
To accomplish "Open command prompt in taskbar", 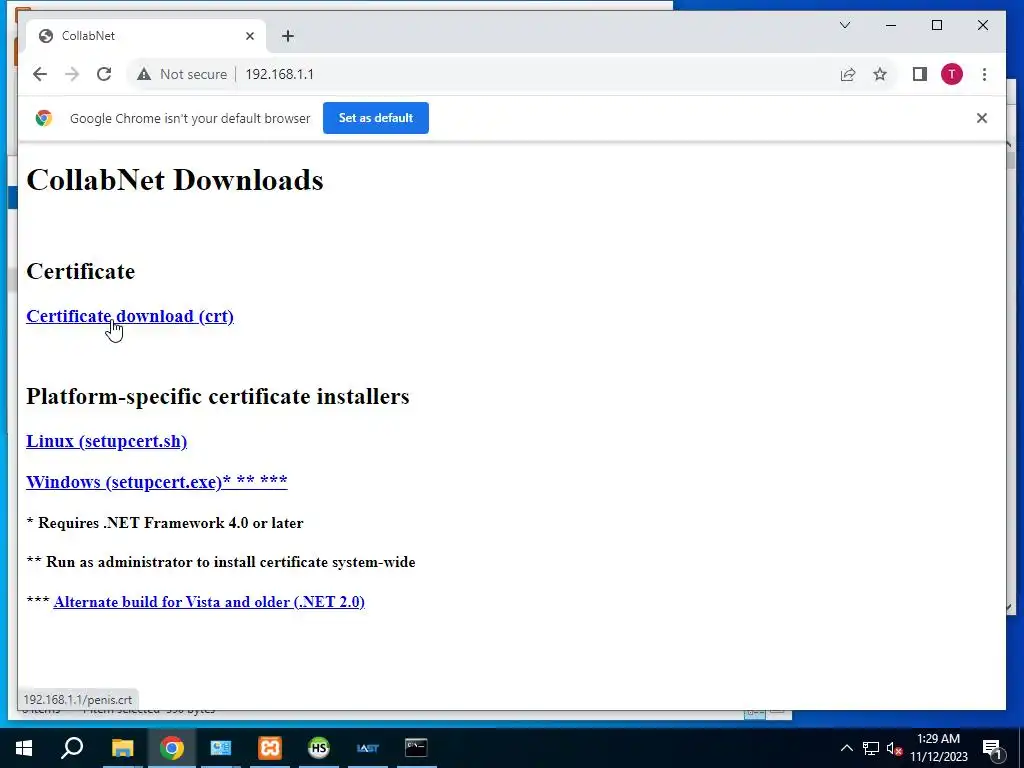I will pyautogui.click(x=416, y=748).
